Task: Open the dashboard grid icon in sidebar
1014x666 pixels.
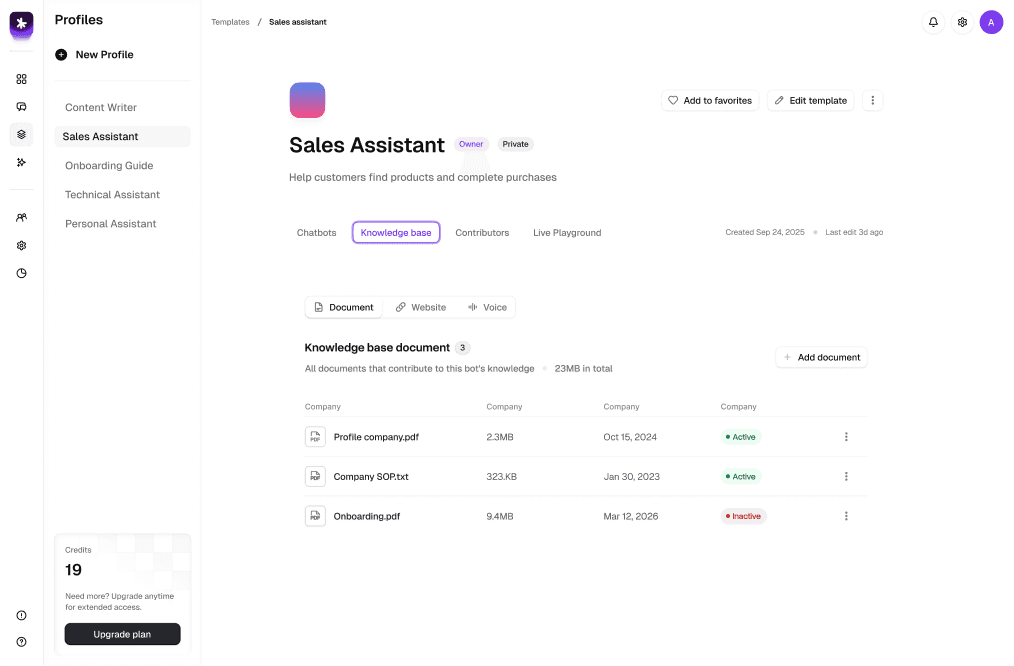Action: 21,79
